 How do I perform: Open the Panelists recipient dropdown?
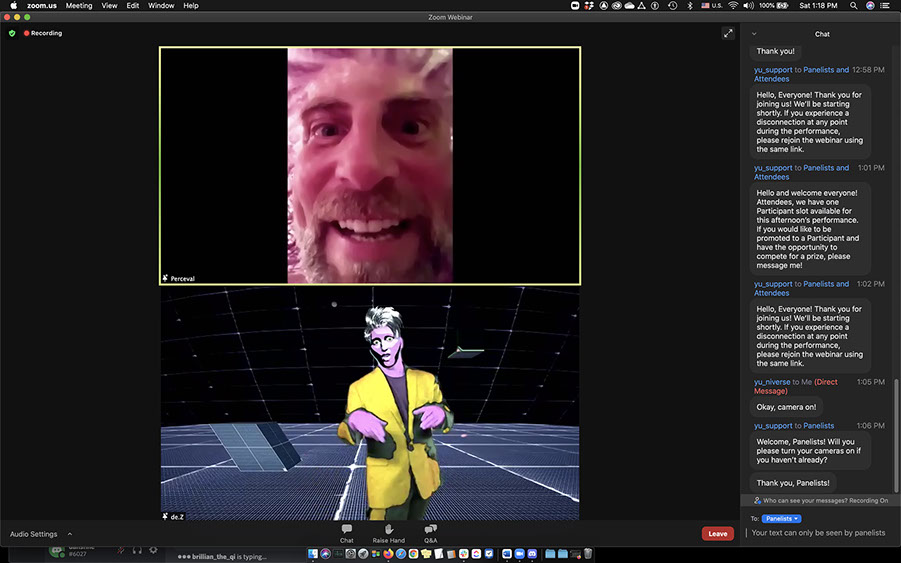point(782,519)
